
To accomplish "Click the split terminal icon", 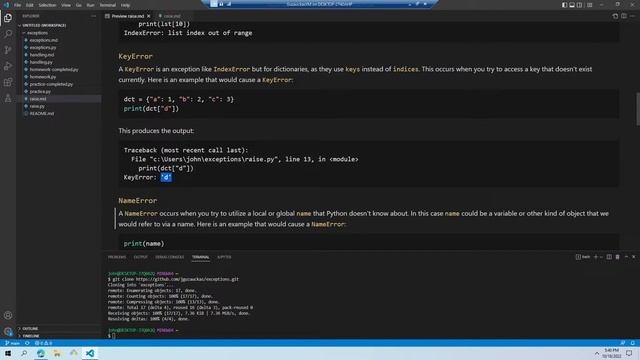I will coord(609,257).
